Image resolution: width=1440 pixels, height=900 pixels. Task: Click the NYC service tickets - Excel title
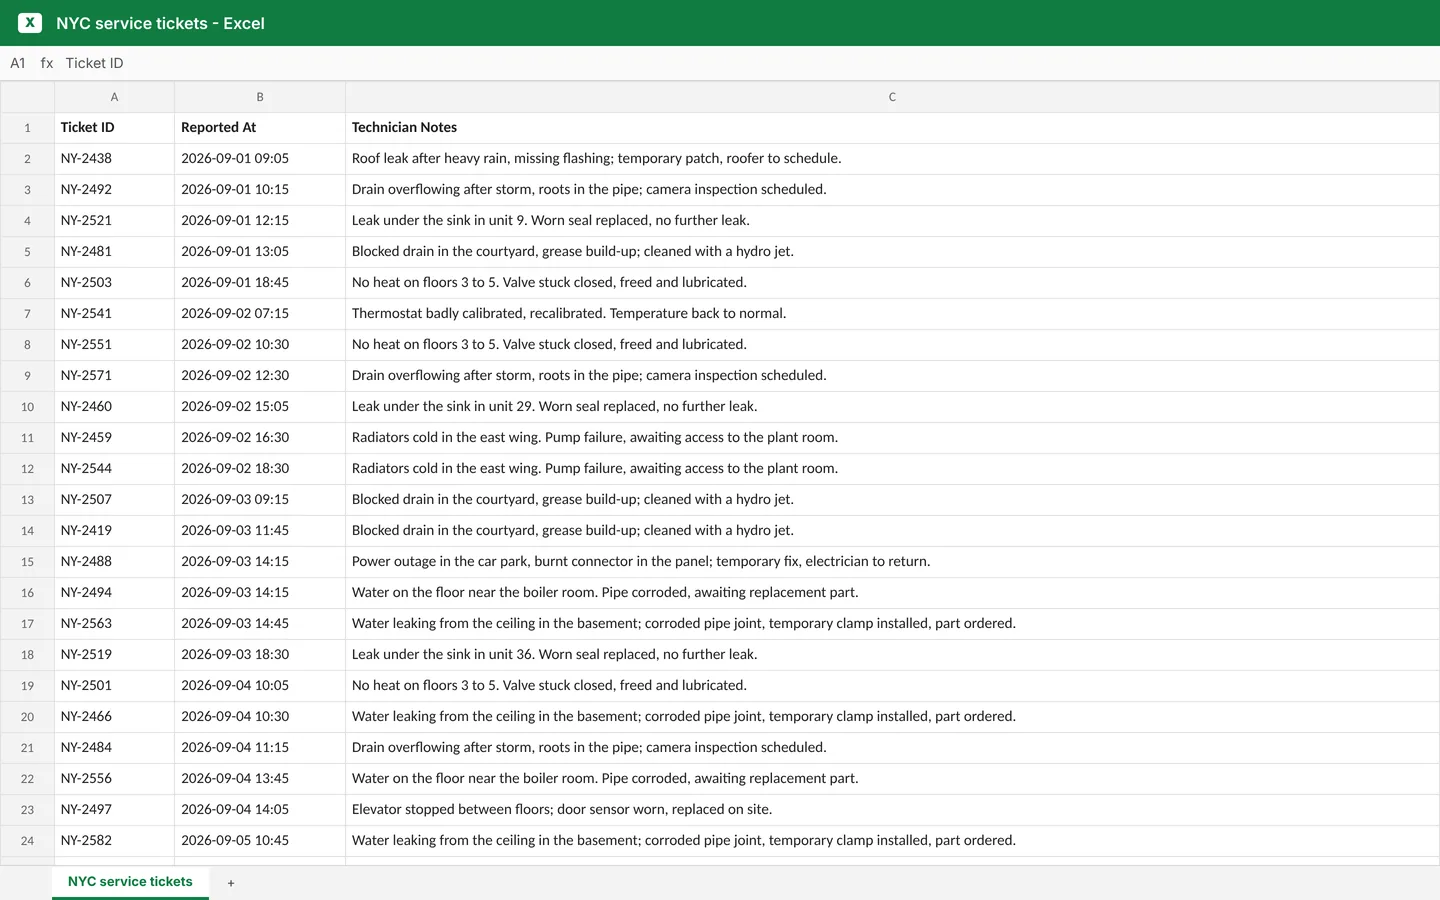[160, 23]
